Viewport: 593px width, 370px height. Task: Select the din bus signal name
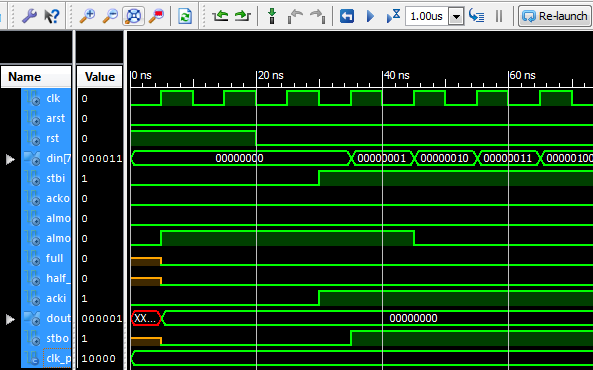[58, 158]
